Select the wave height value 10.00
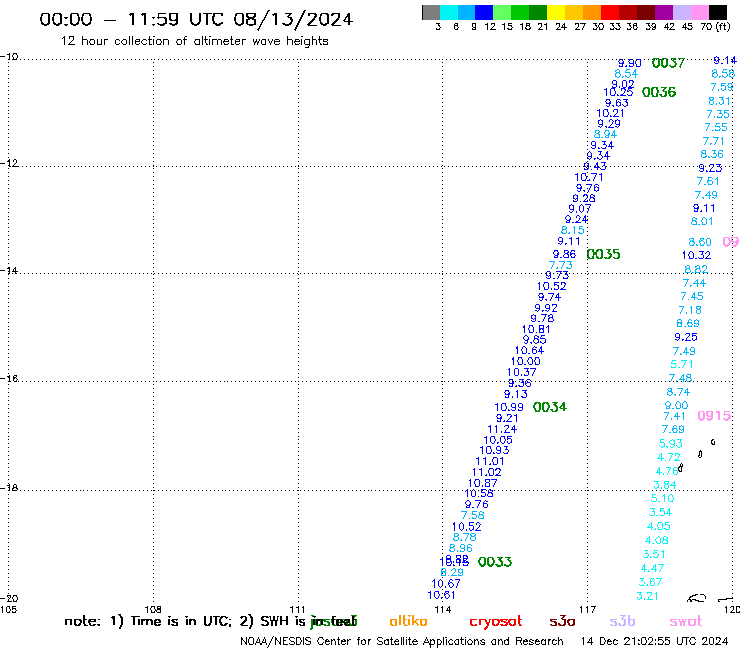The height and width of the screenshot is (650, 740). pos(526,362)
